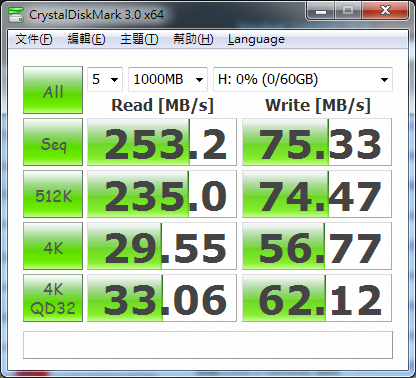The height and width of the screenshot is (378, 416).
Task: Select the 4K QD32 read result 33.06
Action: pyautogui.click(x=162, y=298)
